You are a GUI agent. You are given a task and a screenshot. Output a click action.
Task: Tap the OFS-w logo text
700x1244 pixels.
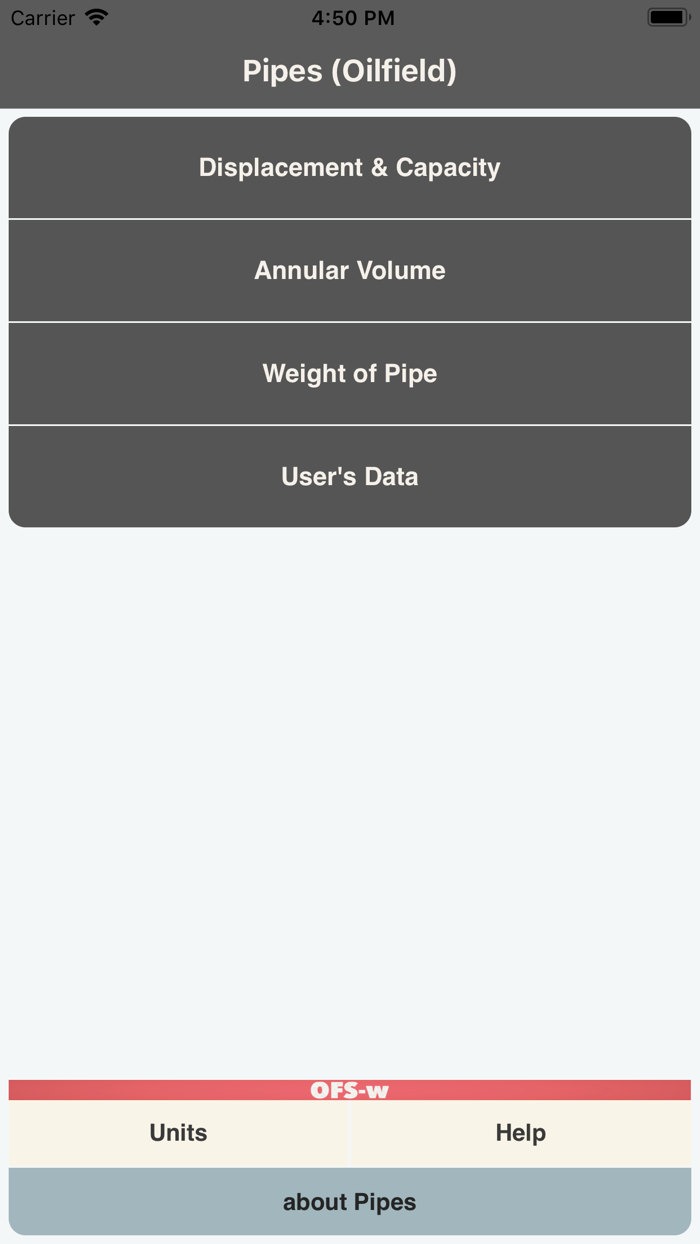pos(349,1090)
